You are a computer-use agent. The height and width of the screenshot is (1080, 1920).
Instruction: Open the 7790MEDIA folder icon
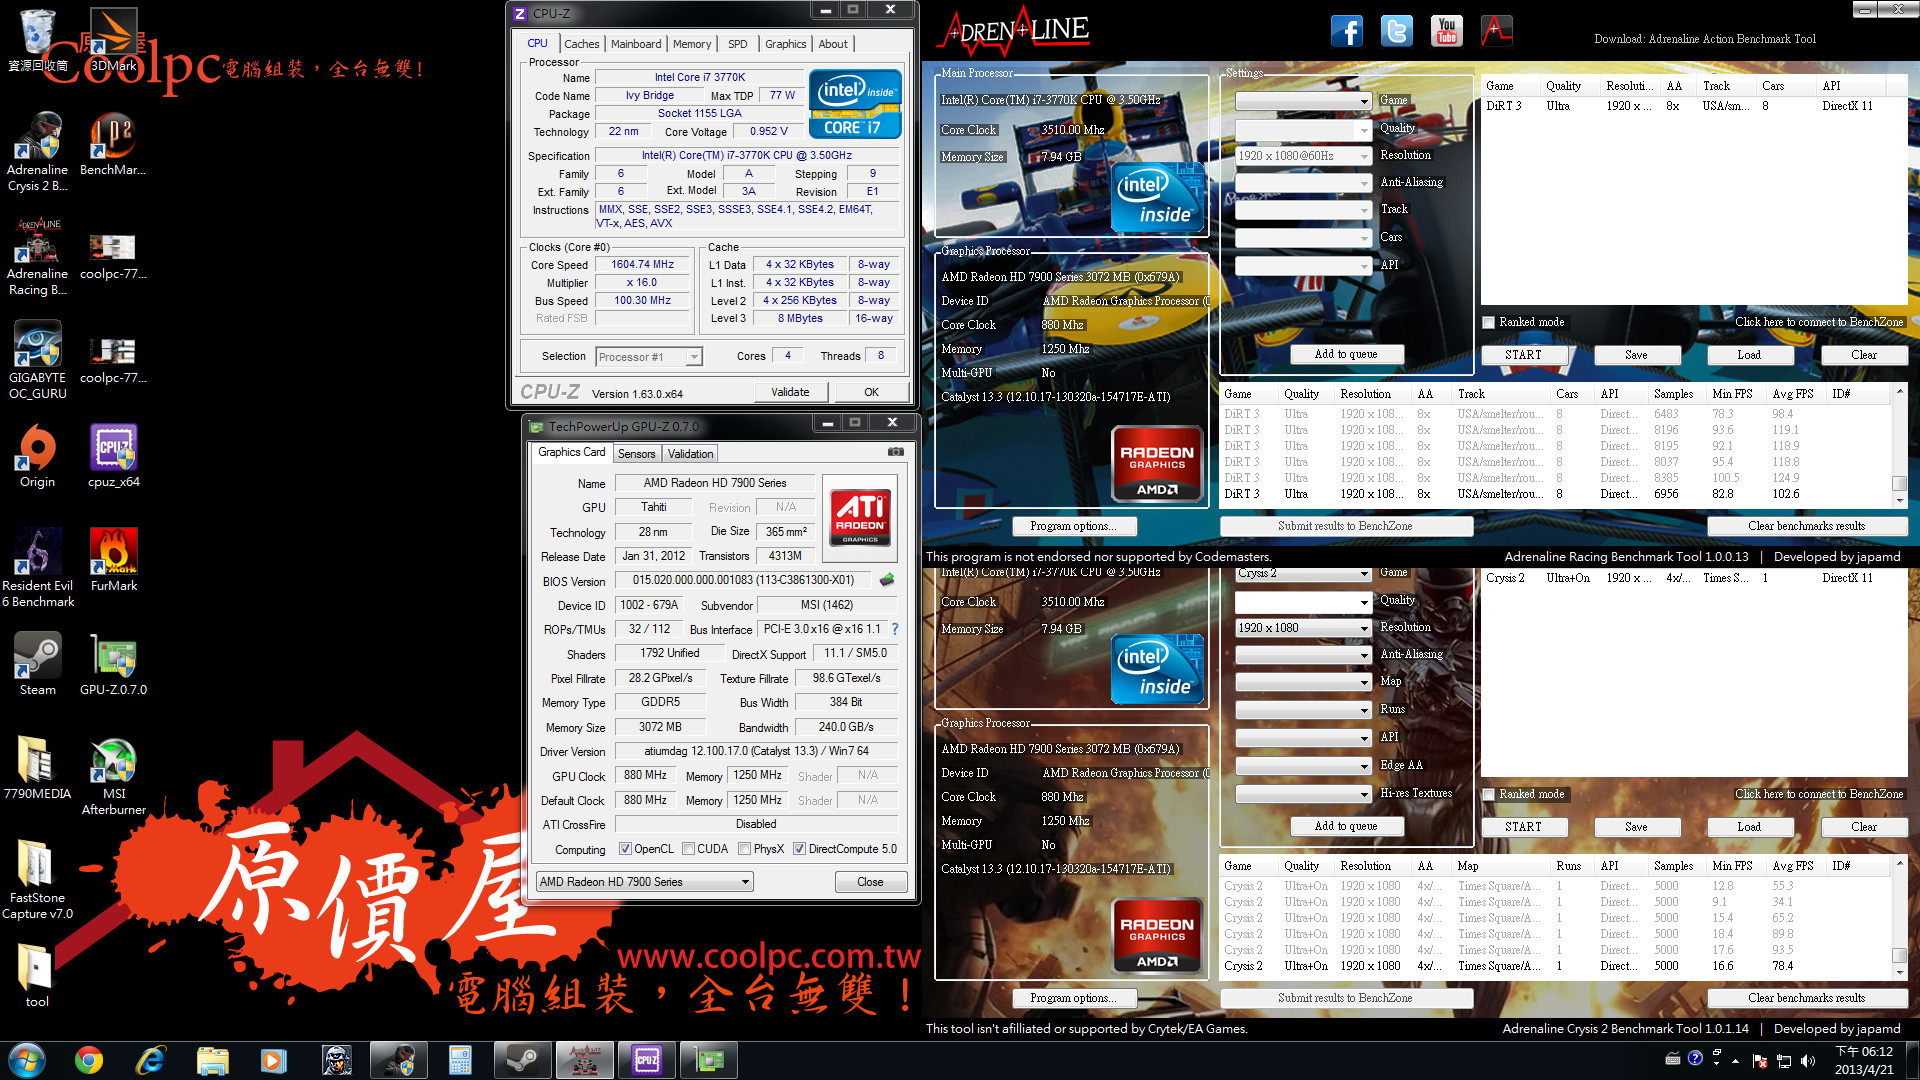coord(37,768)
